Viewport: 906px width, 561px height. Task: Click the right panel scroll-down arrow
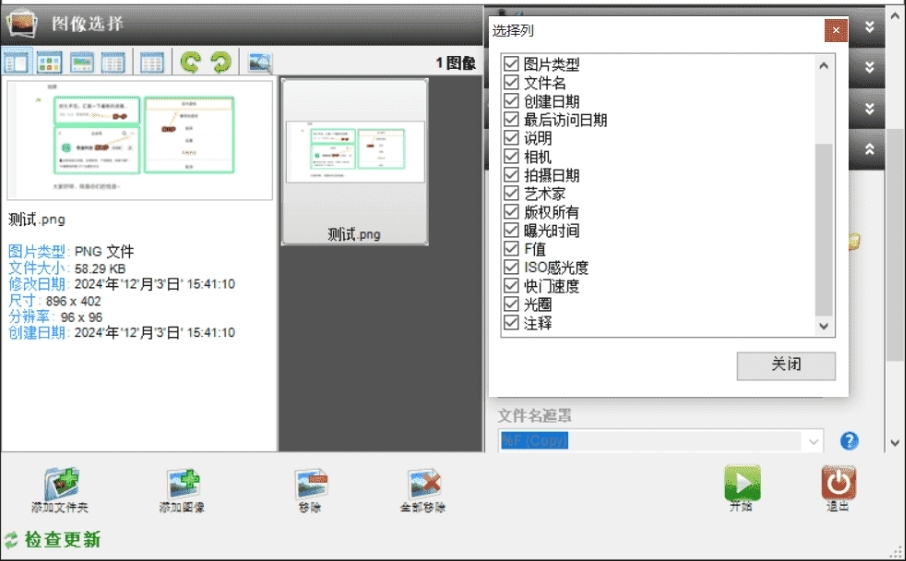(895, 443)
